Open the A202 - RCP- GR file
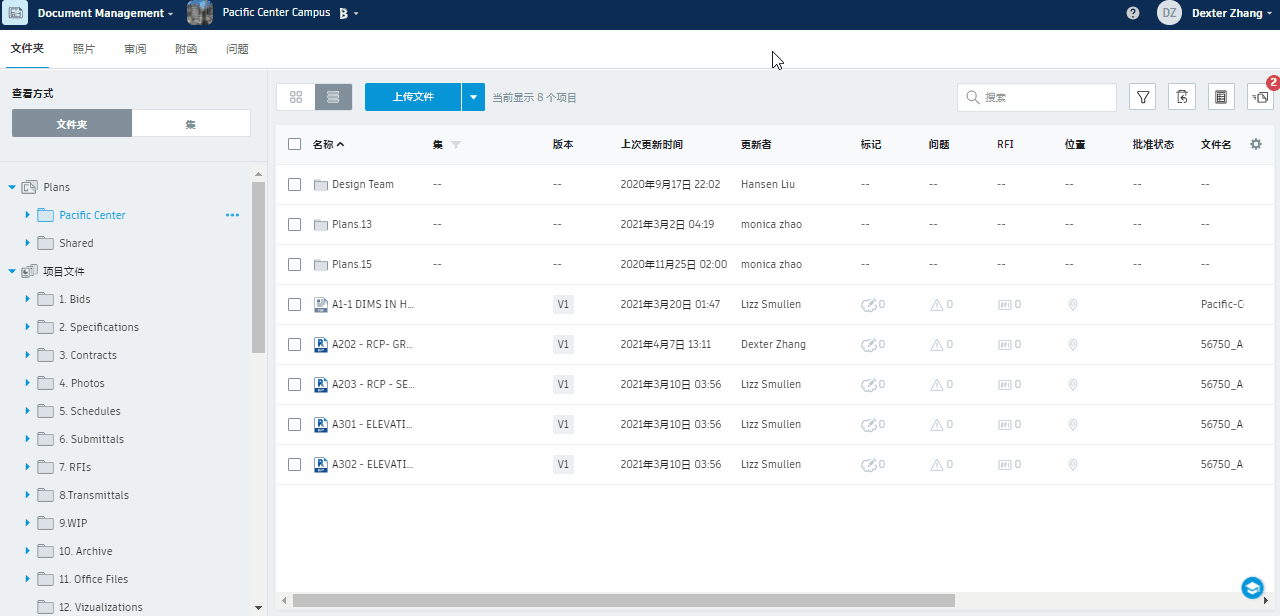 [372, 344]
